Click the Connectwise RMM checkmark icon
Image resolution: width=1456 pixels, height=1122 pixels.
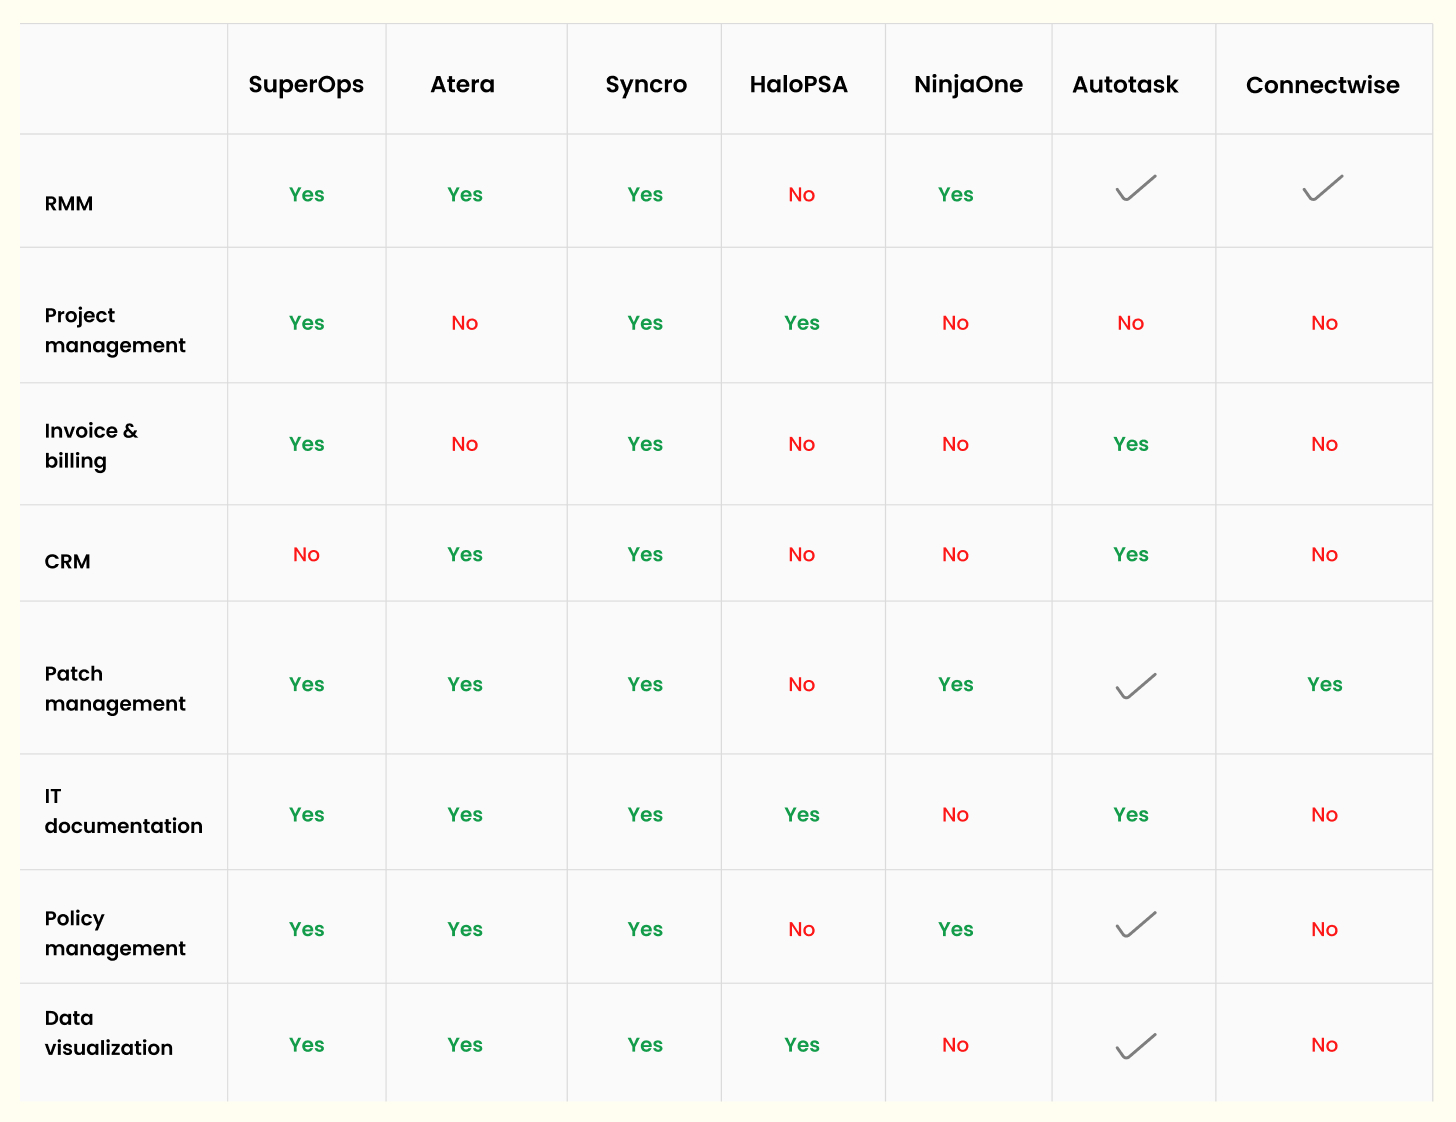[1322, 188]
